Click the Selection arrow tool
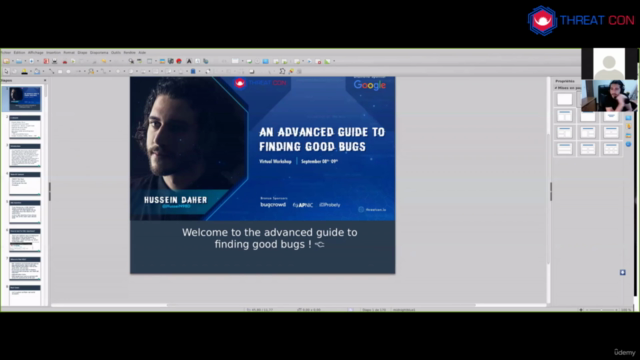Image resolution: width=640 pixels, height=360 pixels. 7,71
